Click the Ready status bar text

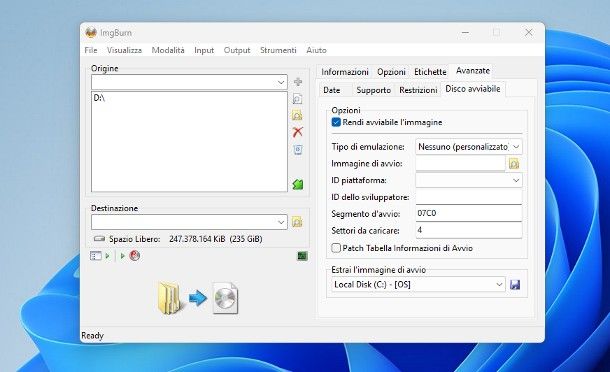93,335
